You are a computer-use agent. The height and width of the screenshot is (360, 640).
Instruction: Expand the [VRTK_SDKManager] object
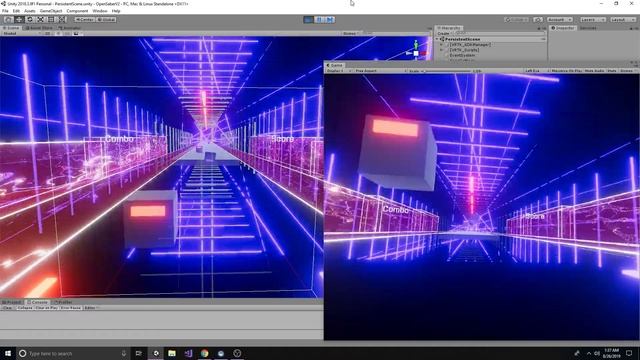click(x=442, y=44)
